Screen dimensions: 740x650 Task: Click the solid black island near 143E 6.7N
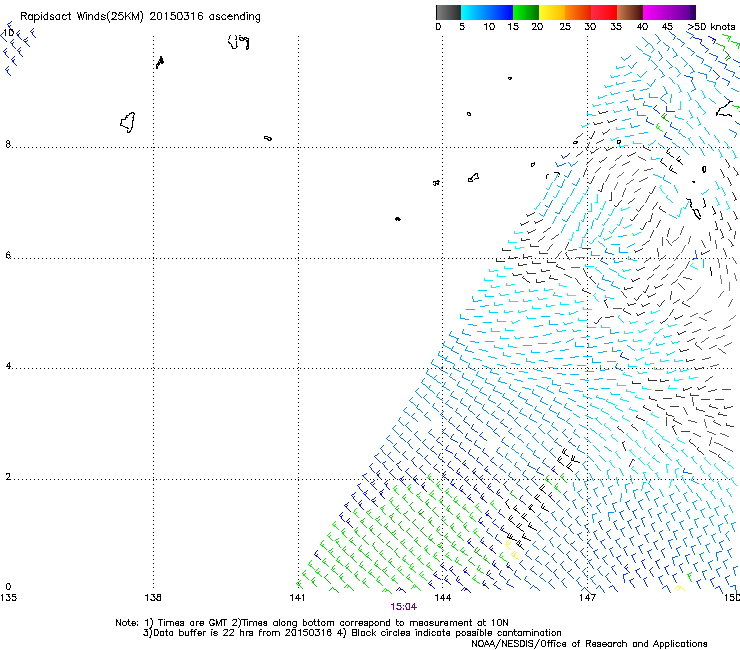click(x=398, y=219)
